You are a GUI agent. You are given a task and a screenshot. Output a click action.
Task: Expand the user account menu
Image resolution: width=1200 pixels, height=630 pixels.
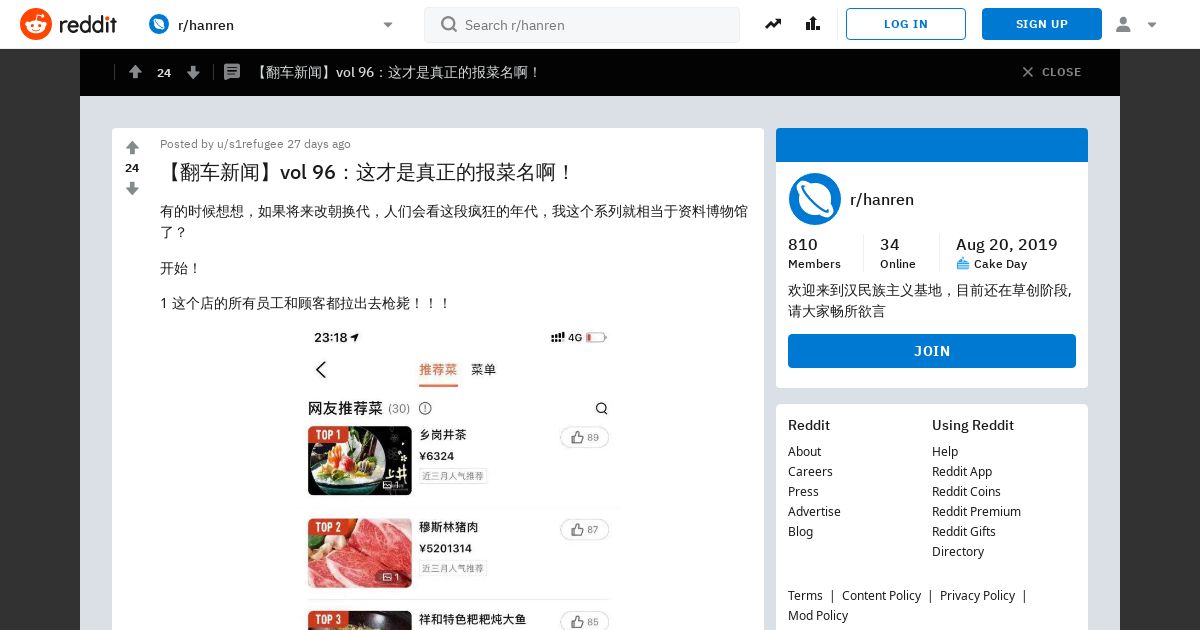(1136, 24)
